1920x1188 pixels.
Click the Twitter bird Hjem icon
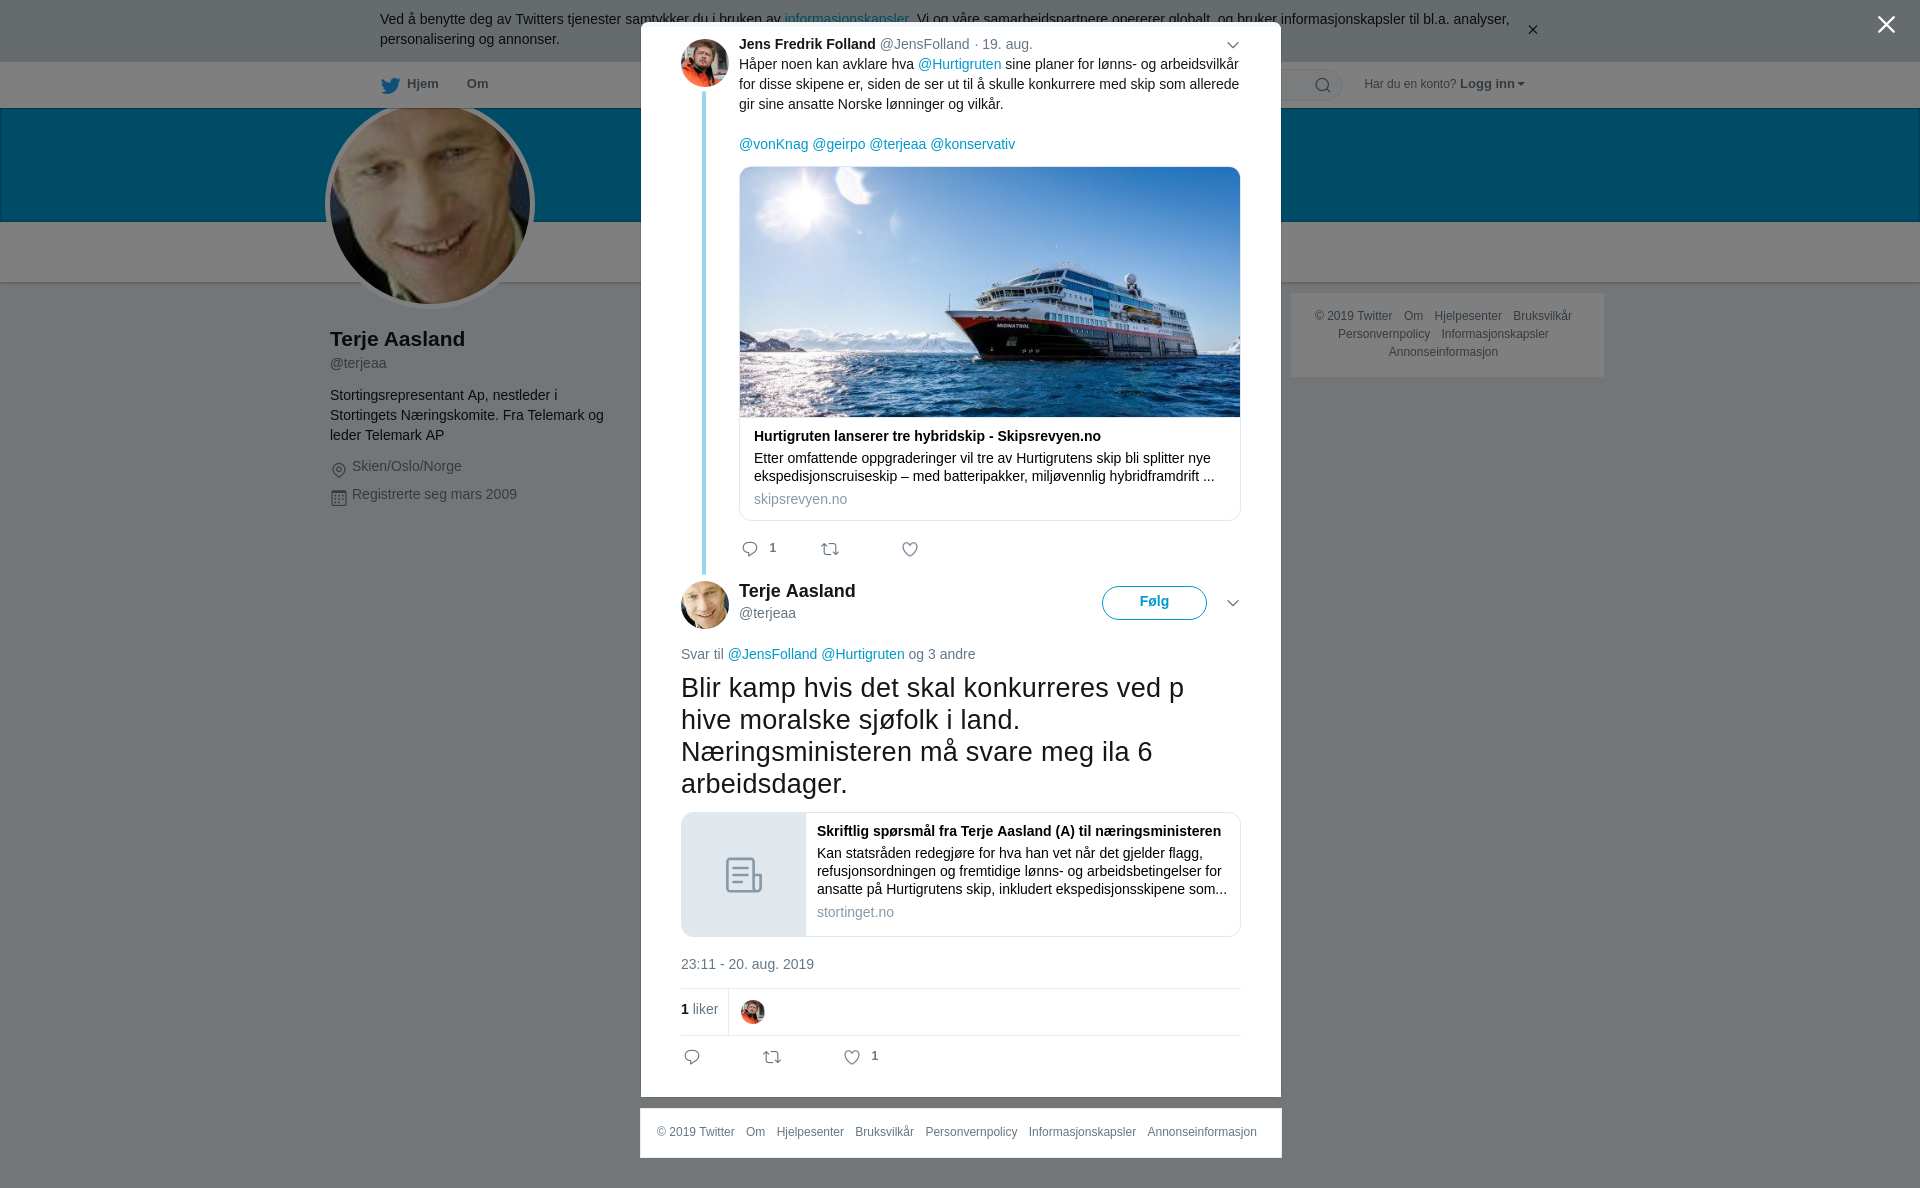(x=391, y=85)
